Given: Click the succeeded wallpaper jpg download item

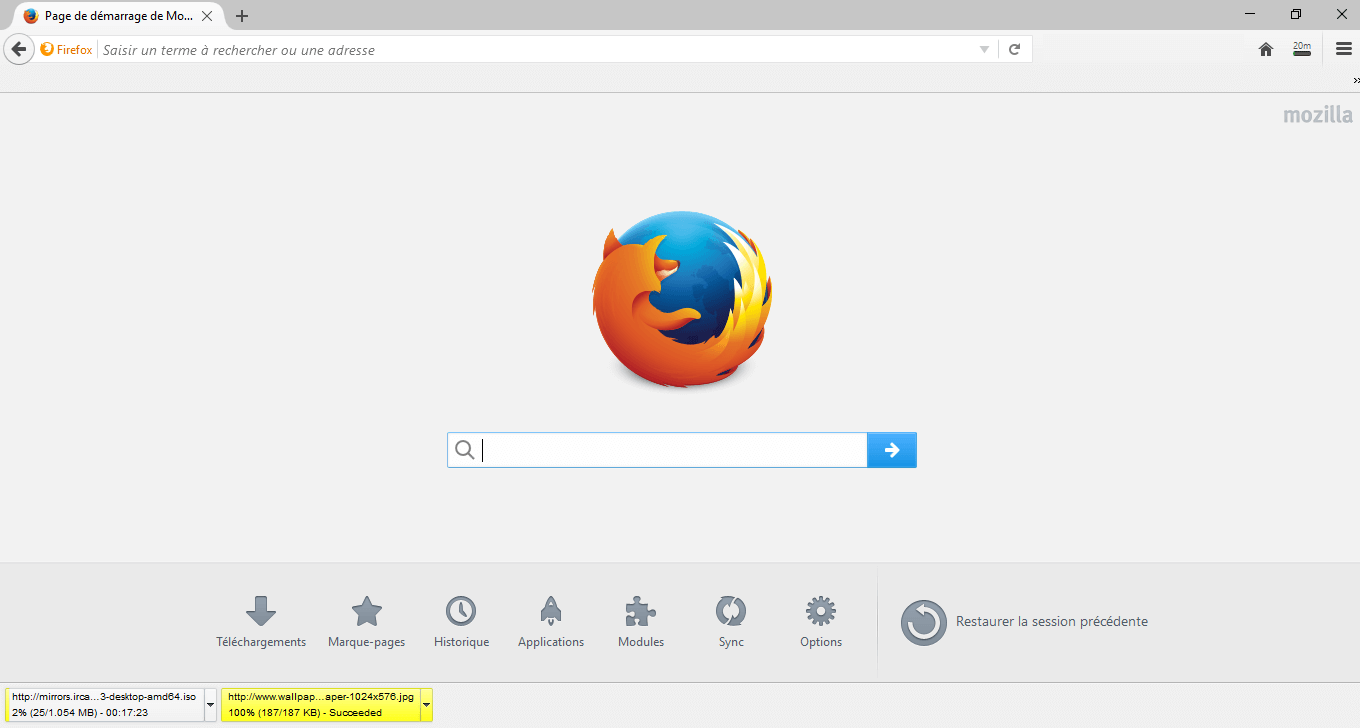Looking at the screenshot, I should point(320,704).
